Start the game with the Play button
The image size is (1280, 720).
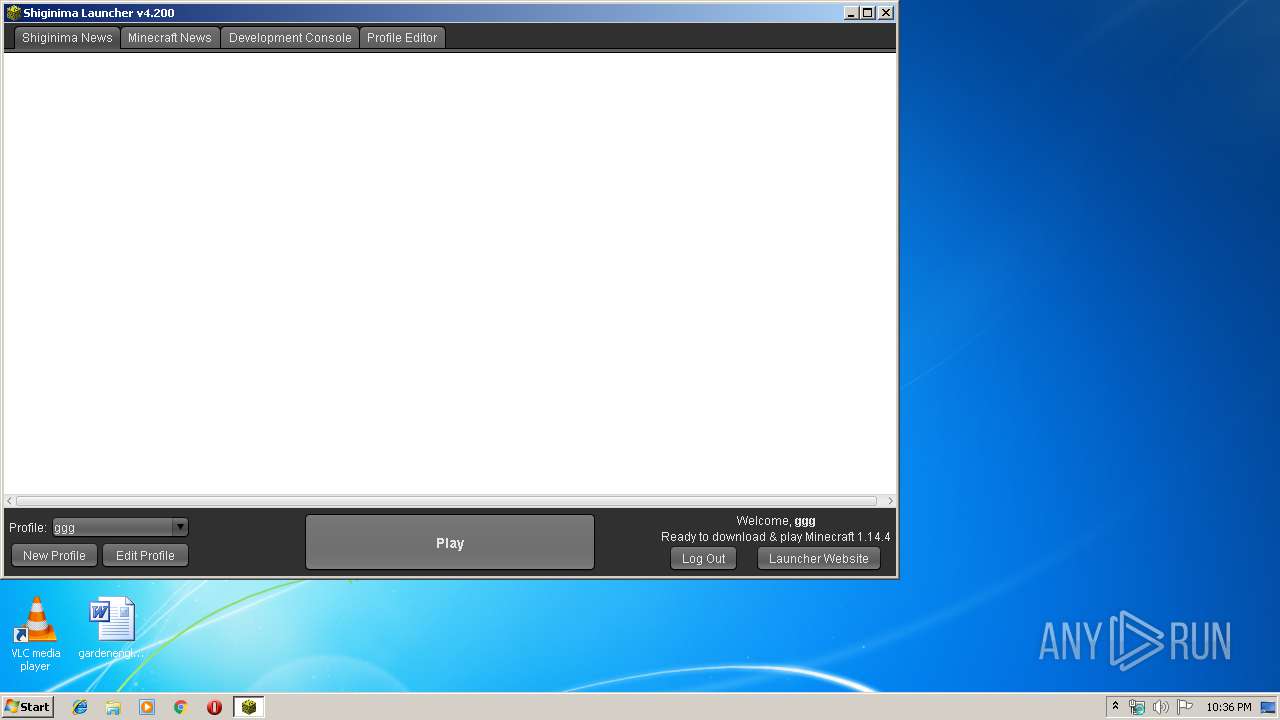tap(450, 543)
